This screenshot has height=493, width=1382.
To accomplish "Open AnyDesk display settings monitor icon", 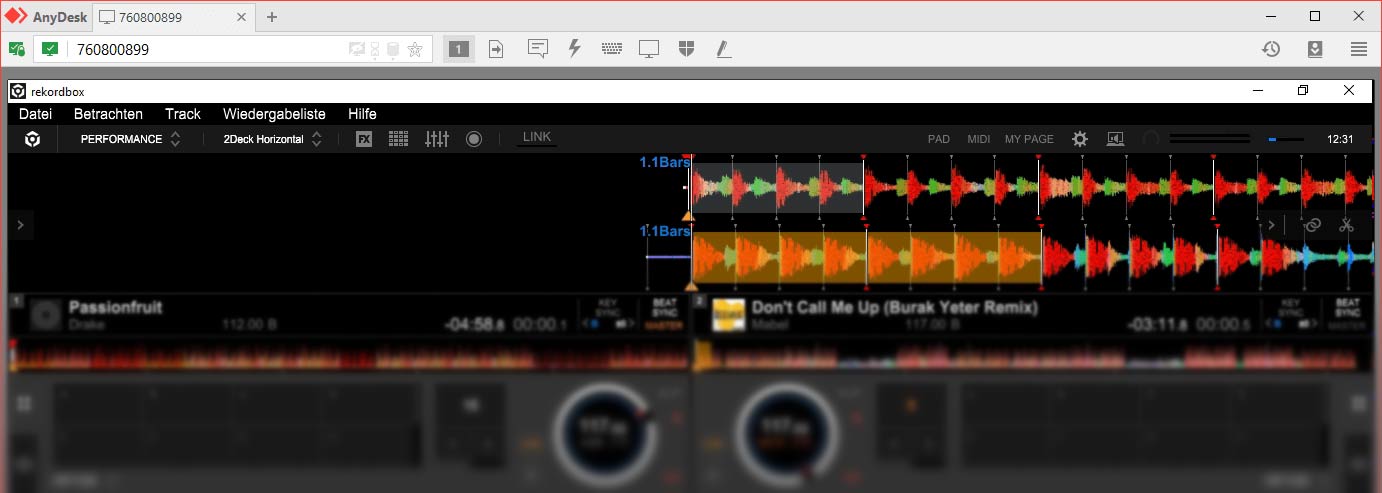I will pos(650,49).
